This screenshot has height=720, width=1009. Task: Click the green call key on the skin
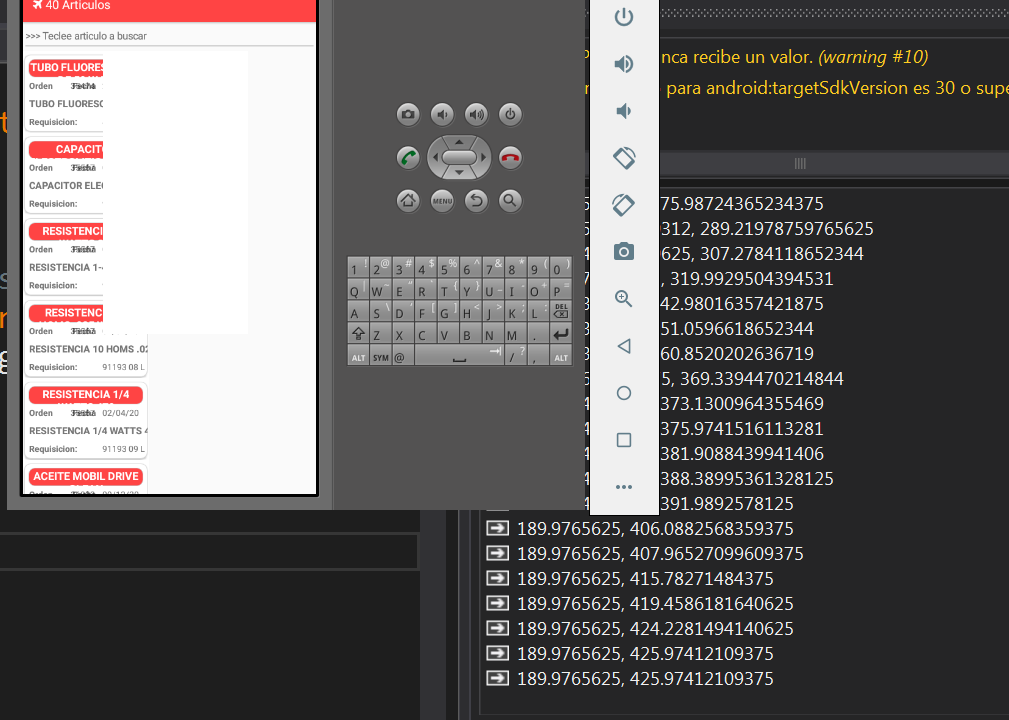[408, 158]
